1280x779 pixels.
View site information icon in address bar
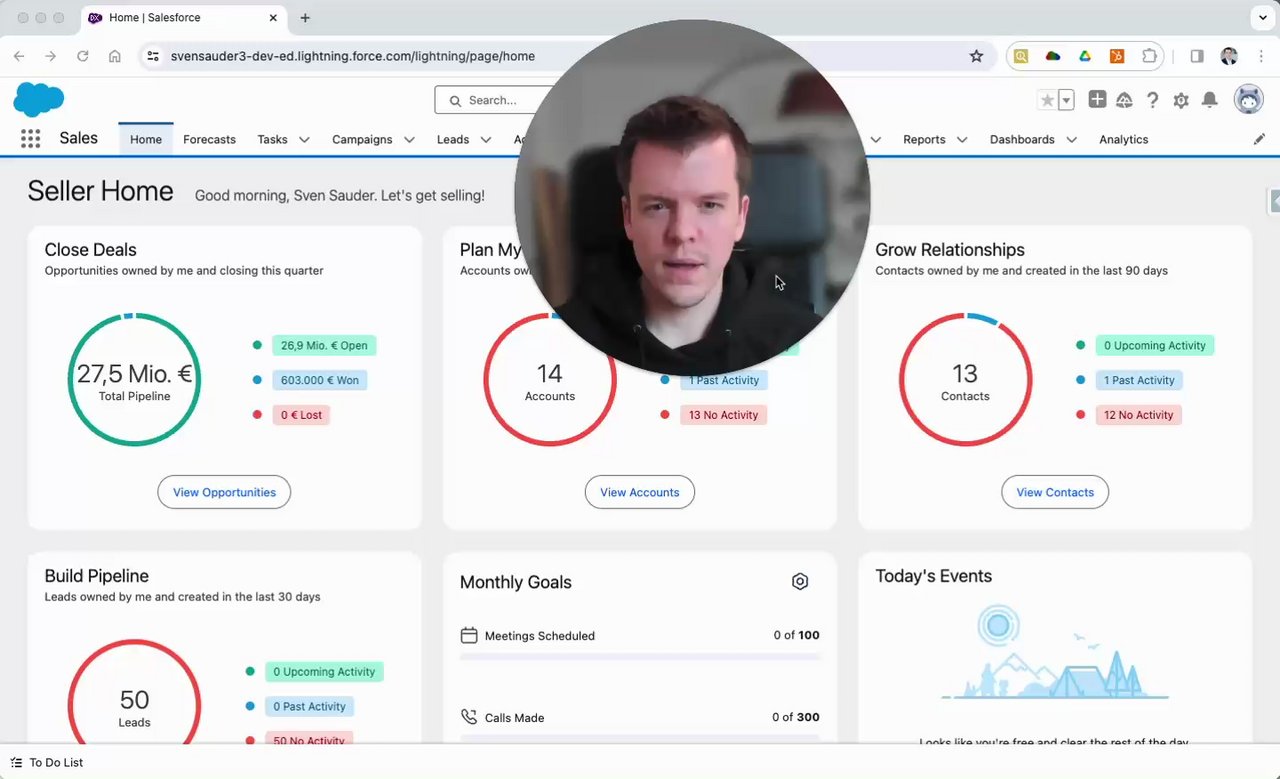click(152, 56)
